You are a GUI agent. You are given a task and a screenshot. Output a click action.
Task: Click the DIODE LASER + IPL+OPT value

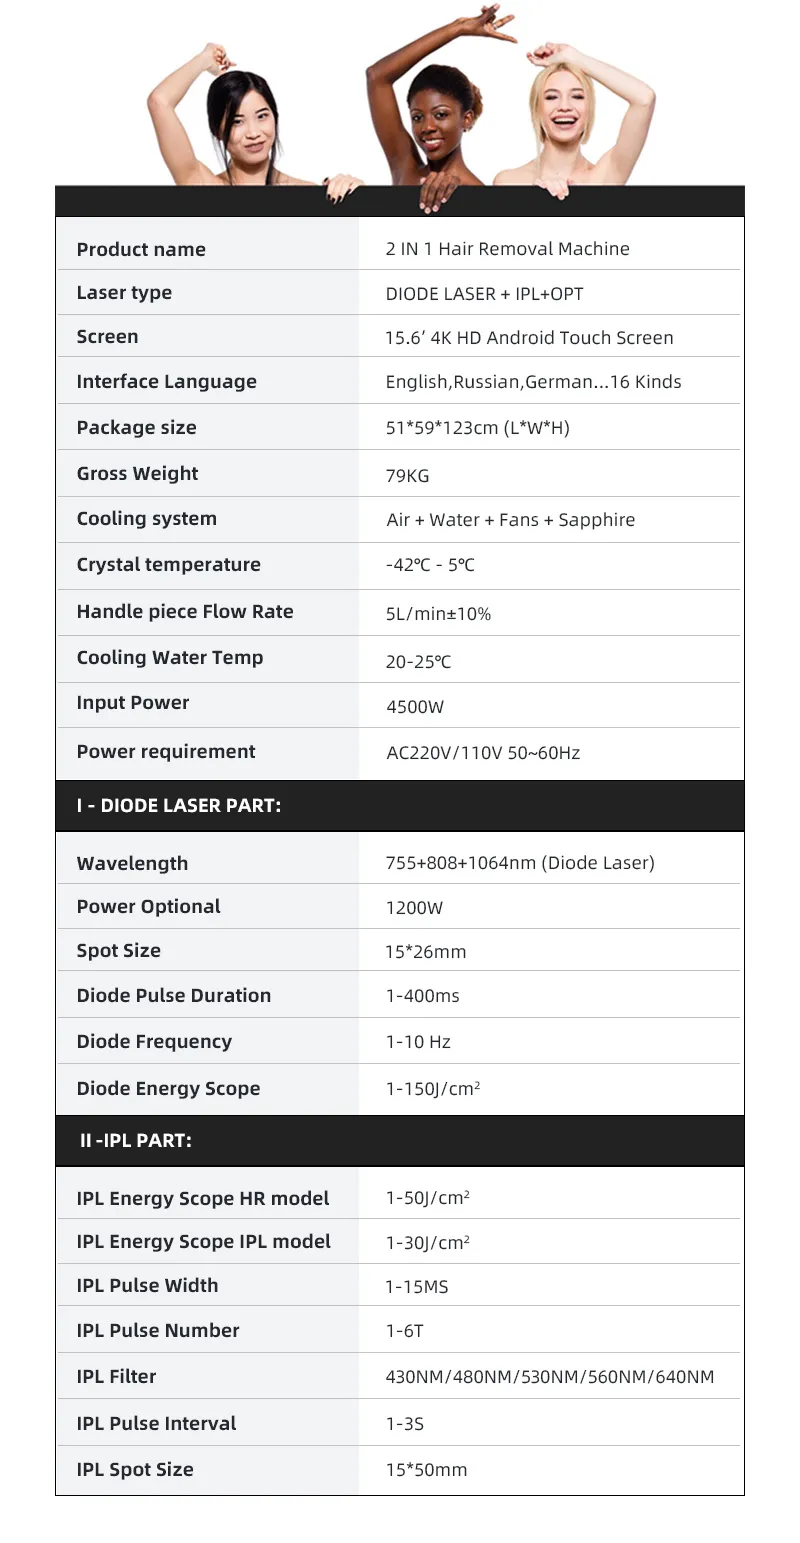tap(485, 293)
